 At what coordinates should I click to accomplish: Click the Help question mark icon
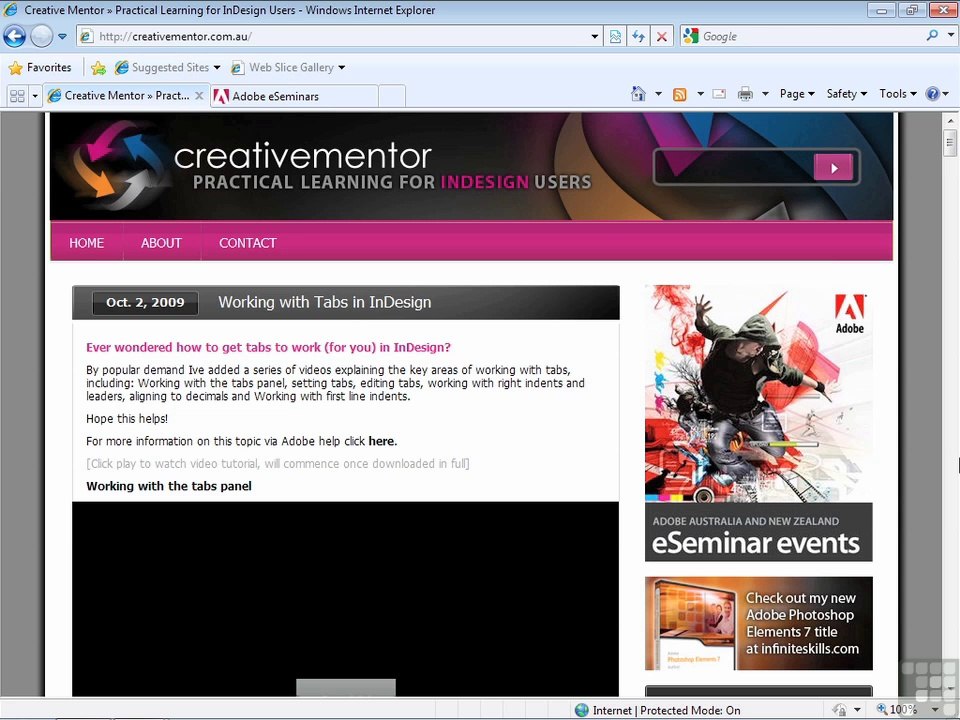coord(932,94)
